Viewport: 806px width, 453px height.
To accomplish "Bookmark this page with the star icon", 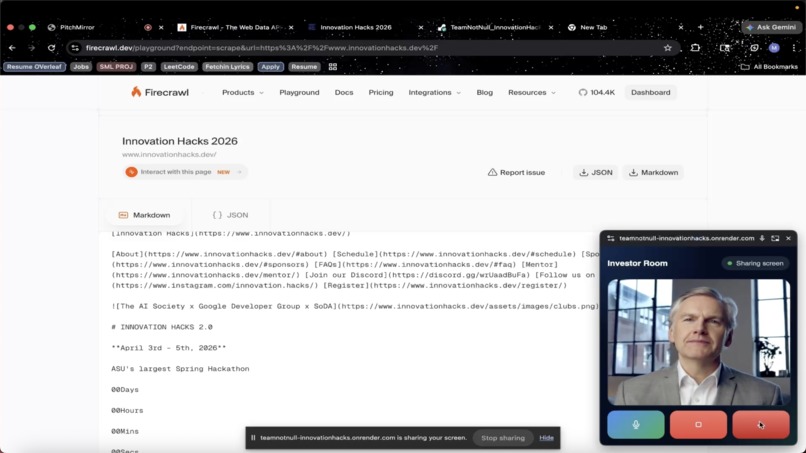I will click(x=667, y=48).
